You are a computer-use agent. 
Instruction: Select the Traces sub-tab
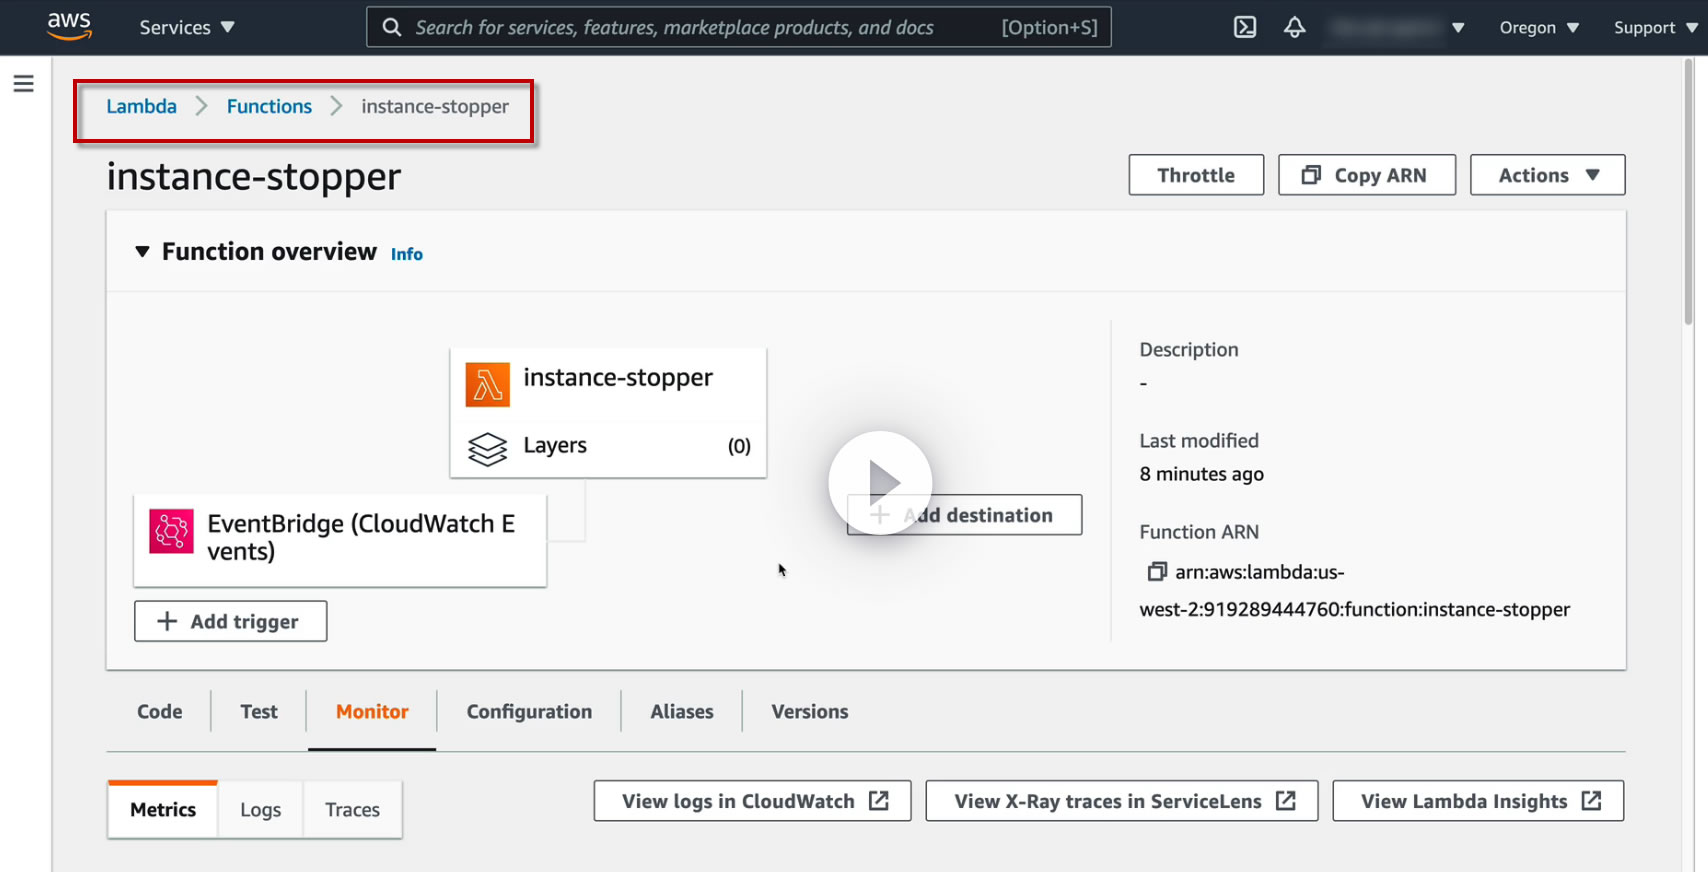coord(352,809)
